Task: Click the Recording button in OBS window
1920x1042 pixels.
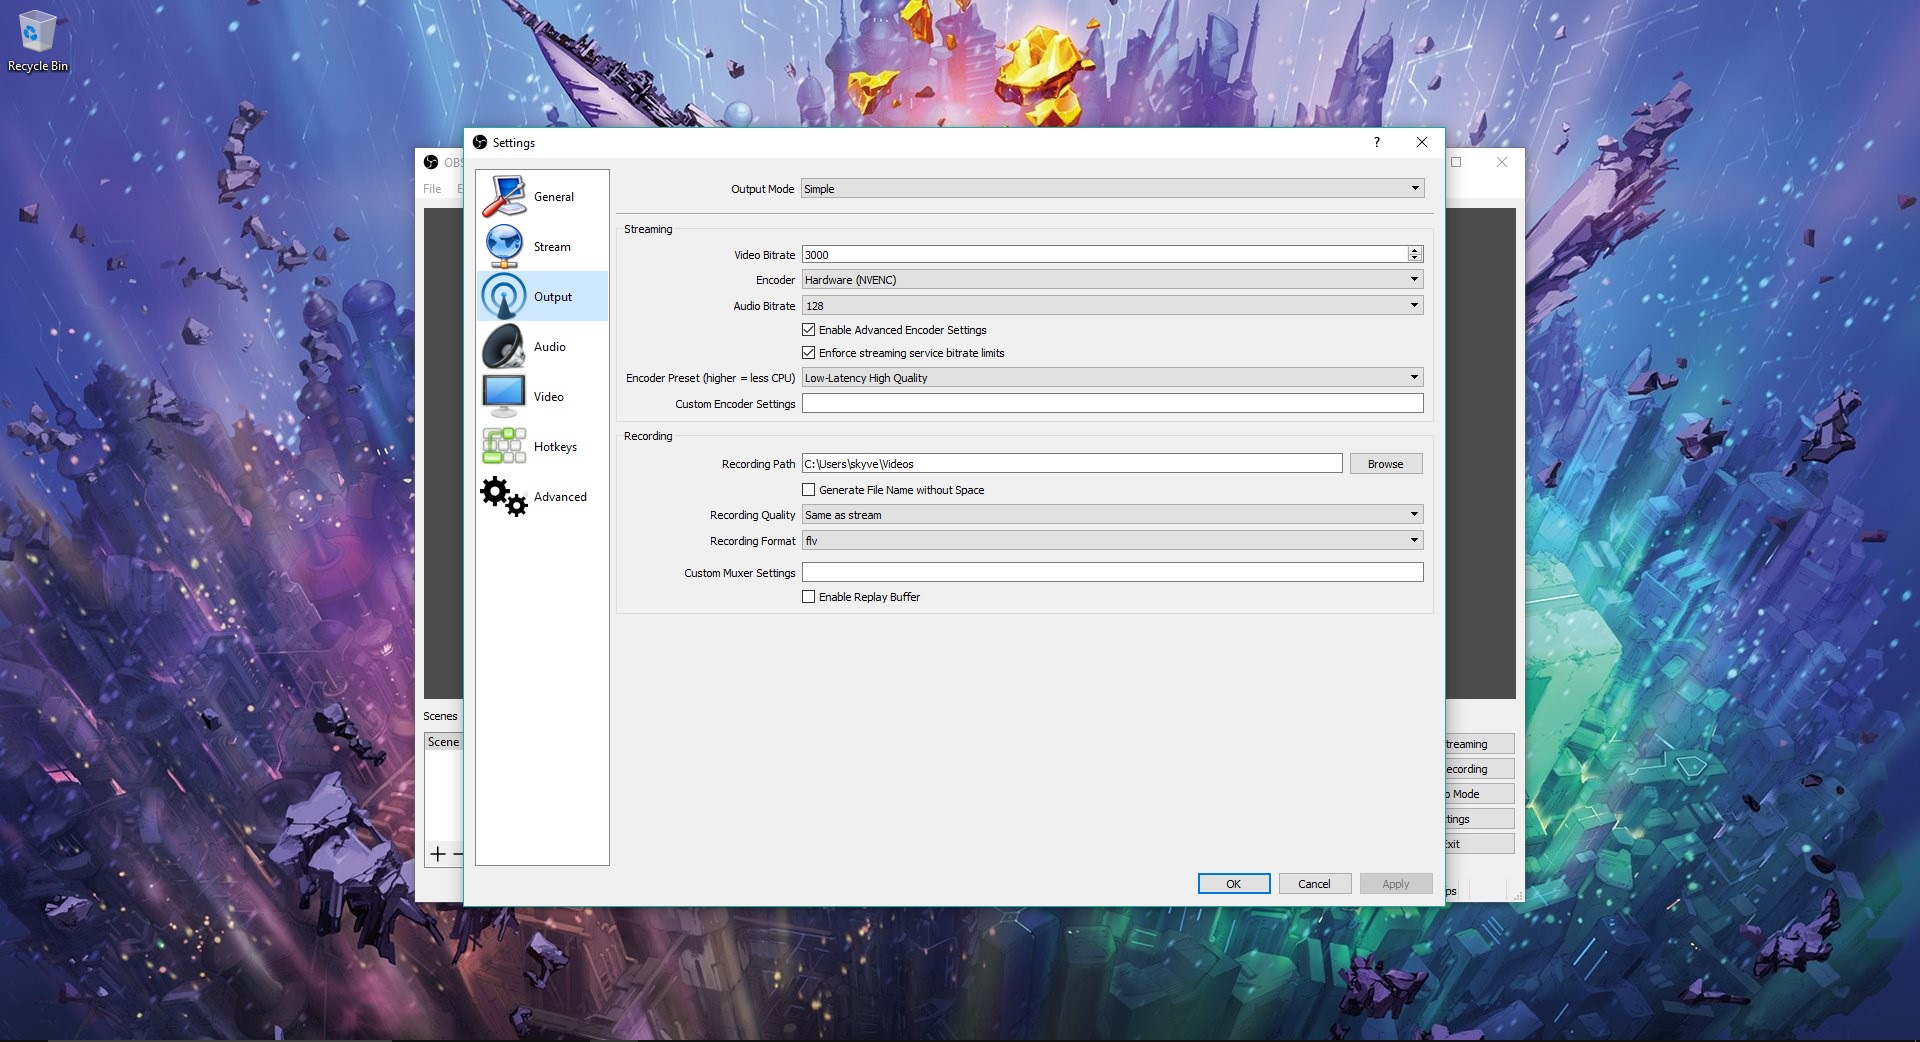Action: click(1480, 768)
